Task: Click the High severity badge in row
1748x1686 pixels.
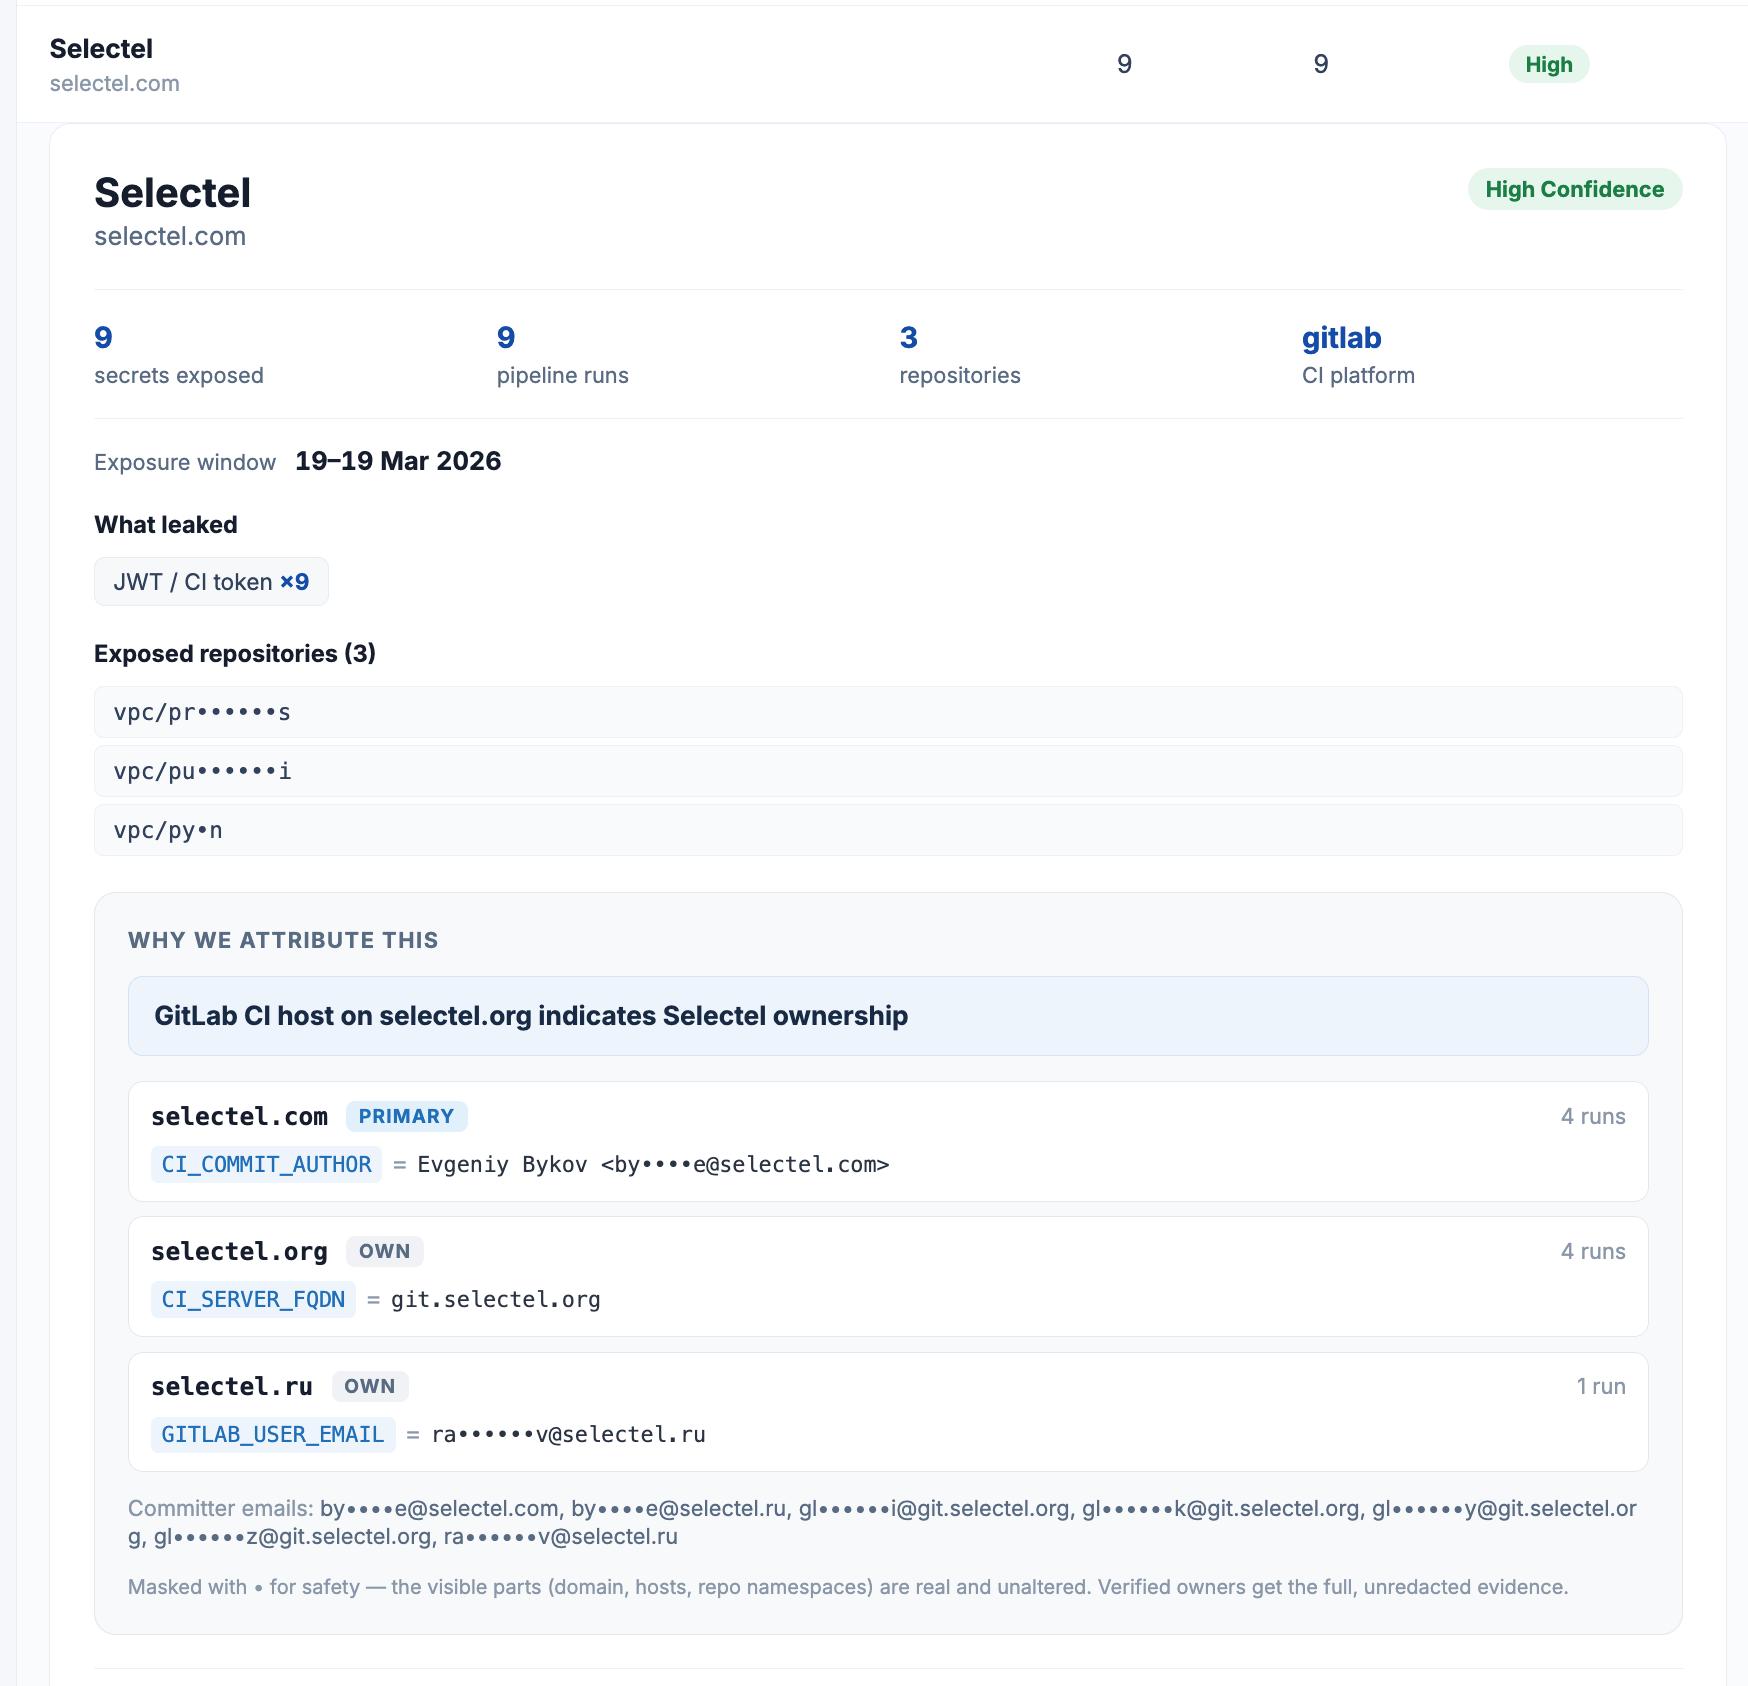Action: (x=1548, y=65)
